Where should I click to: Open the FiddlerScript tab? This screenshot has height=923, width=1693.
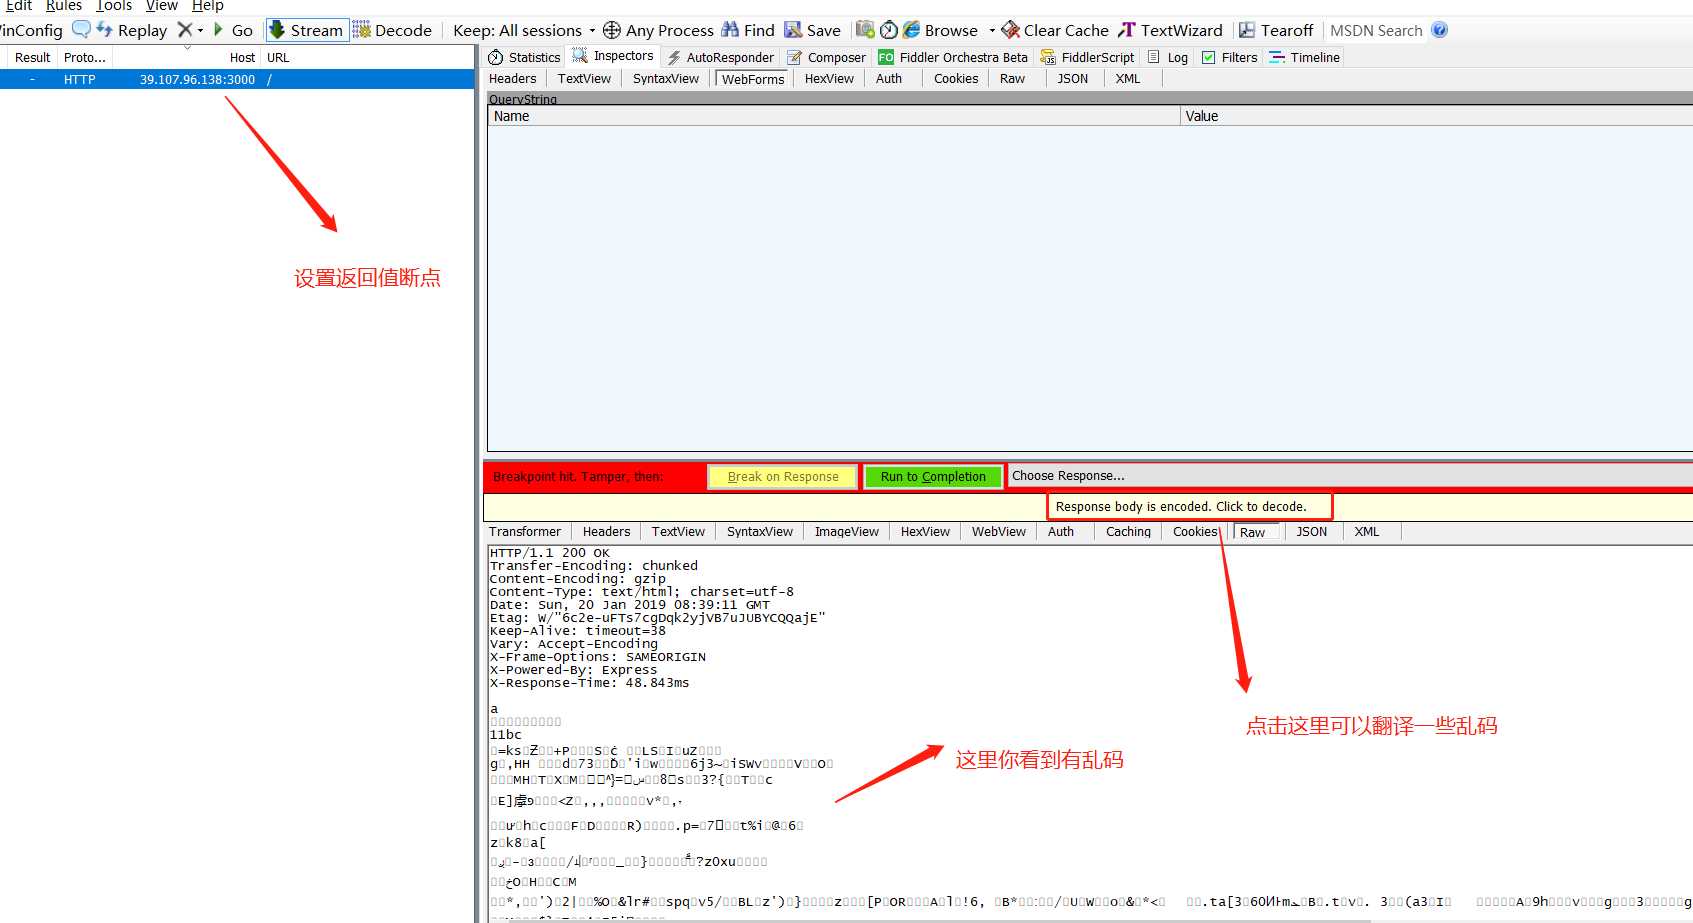click(x=1088, y=57)
